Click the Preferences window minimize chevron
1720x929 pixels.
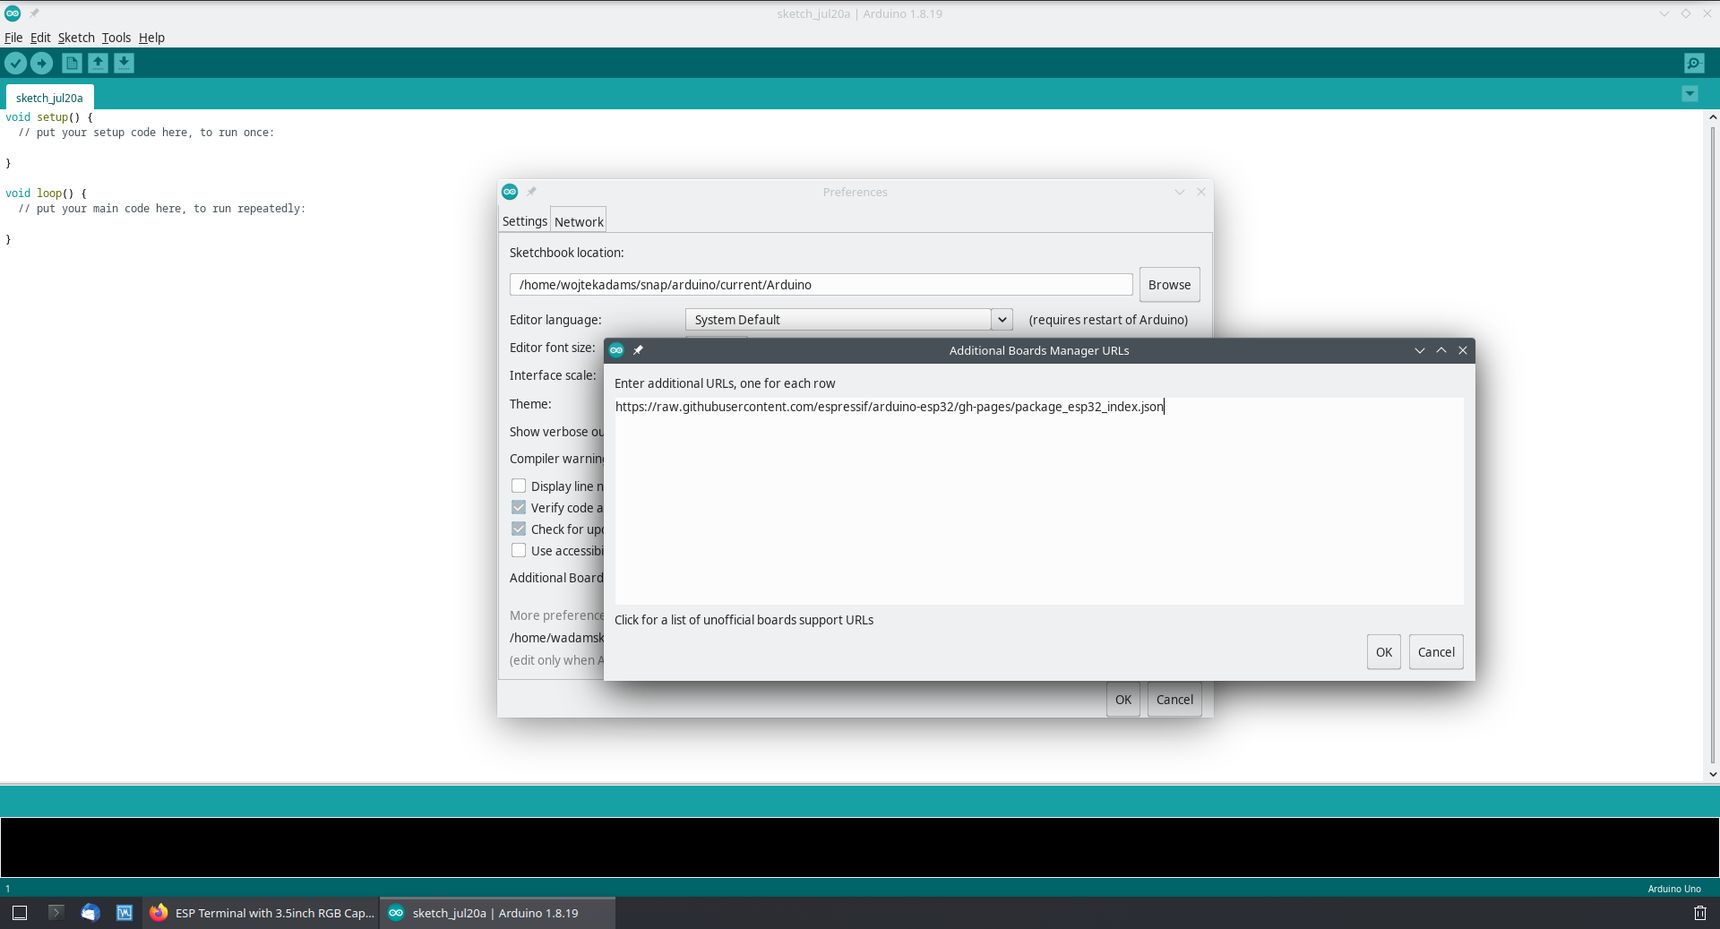tap(1180, 192)
